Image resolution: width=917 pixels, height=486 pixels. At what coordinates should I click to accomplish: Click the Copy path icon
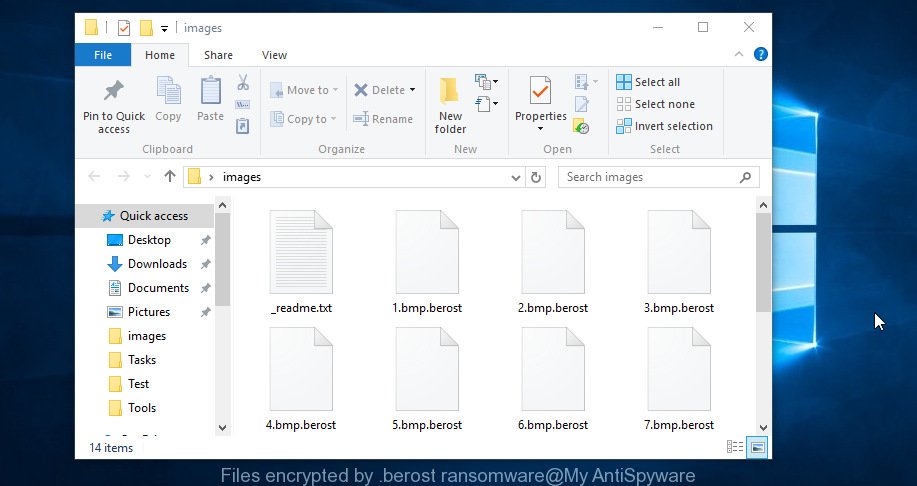[243, 105]
